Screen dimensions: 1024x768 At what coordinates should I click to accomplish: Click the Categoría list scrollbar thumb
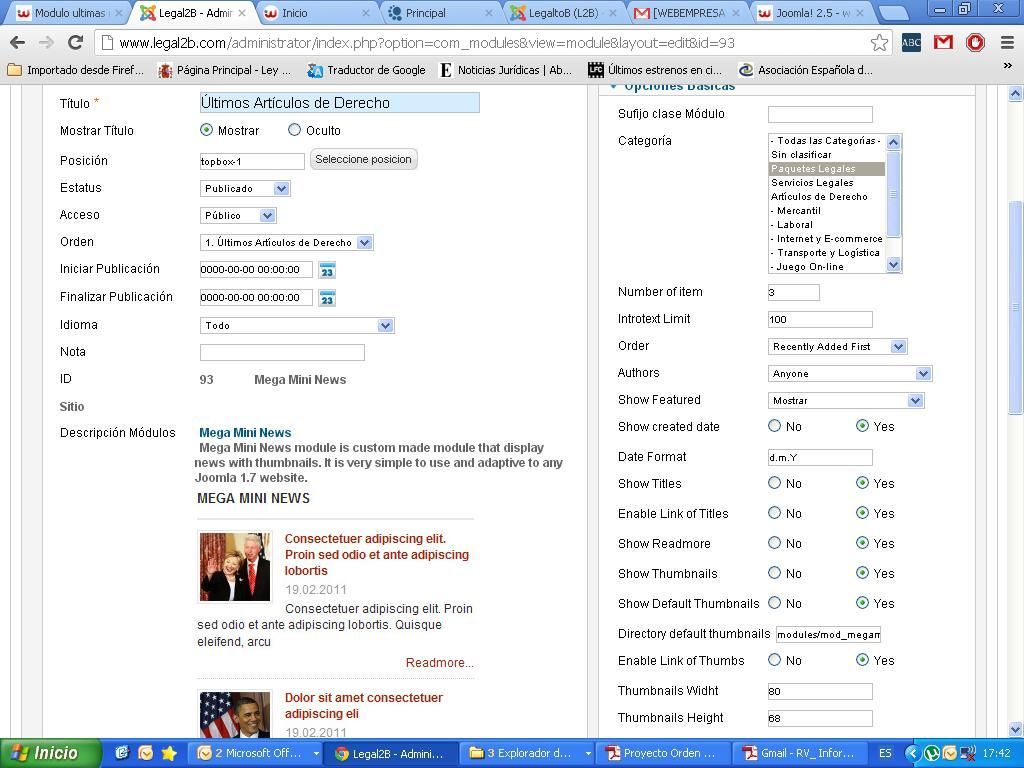tap(893, 194)
